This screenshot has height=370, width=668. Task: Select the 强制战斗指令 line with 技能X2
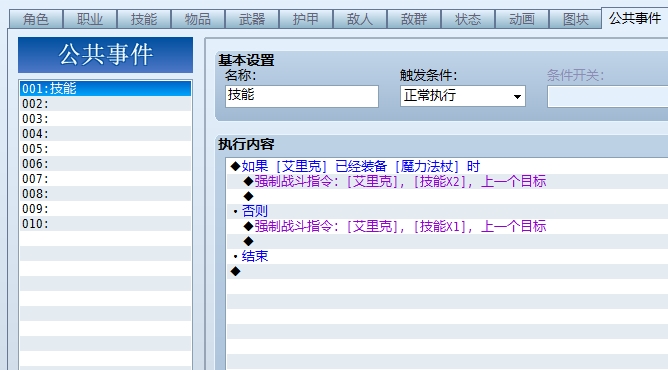click(447, 181)
